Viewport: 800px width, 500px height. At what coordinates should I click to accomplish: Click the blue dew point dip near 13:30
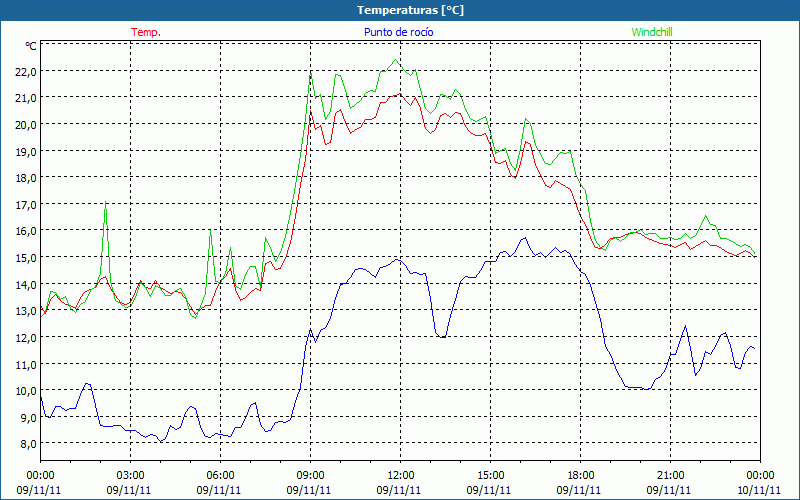click(442, 337)
